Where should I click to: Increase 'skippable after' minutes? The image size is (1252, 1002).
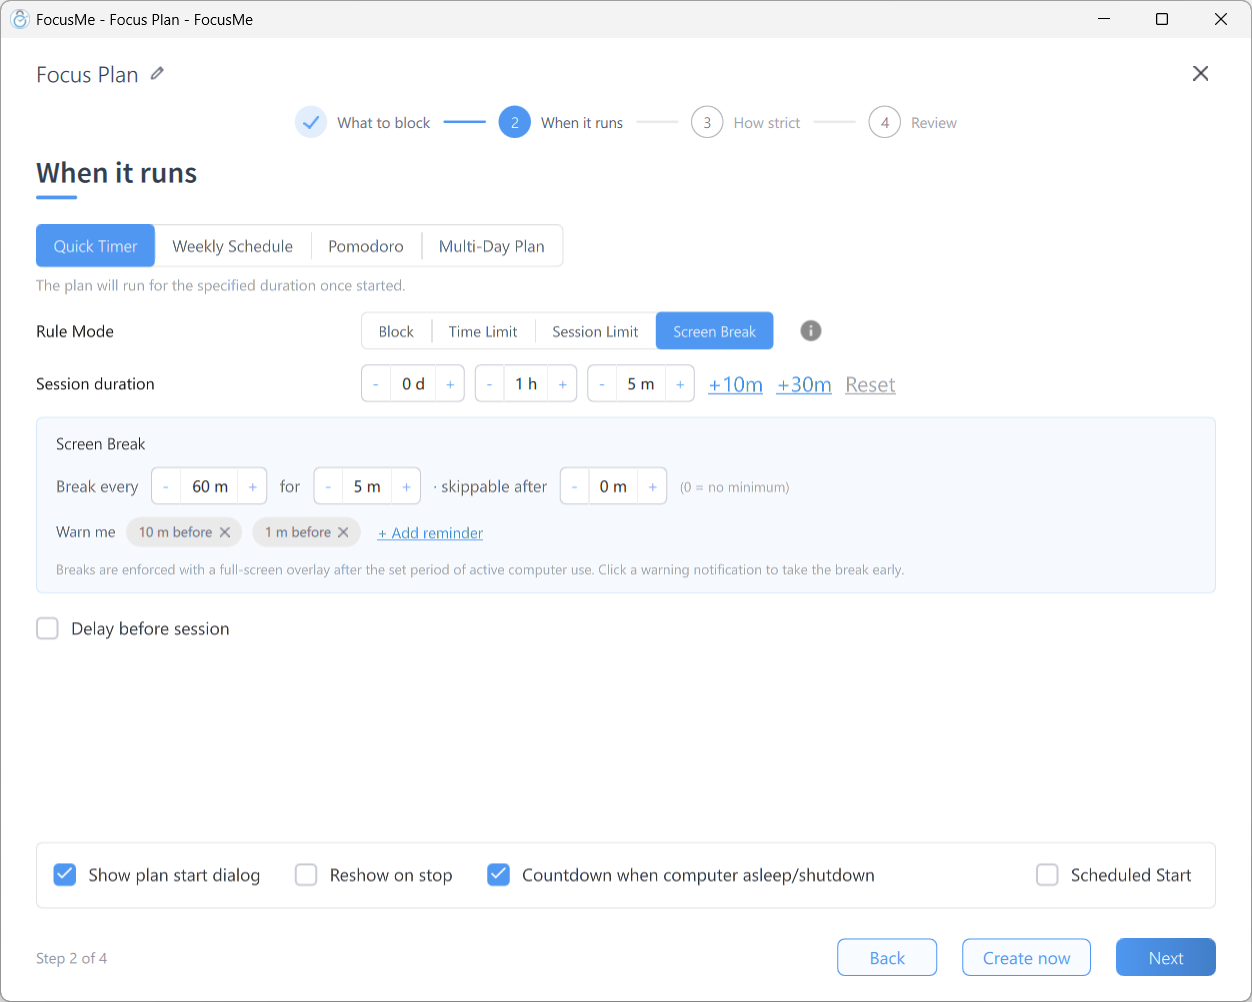click(652, 487)
